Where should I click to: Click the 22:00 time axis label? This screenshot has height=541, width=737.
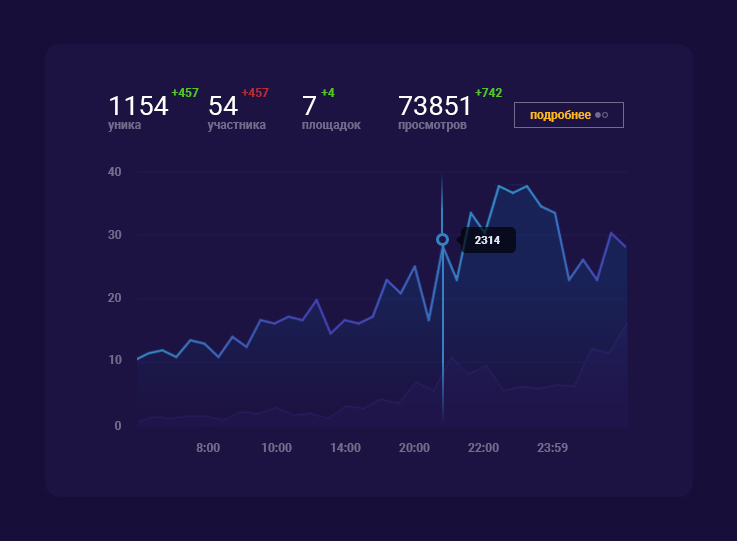(483, 447)
